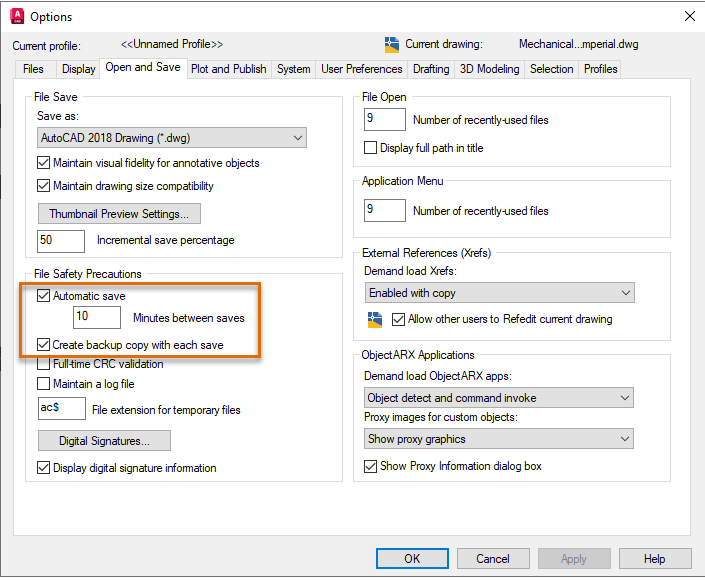Switch to the Plot and Publish tab

pyautogui.click(x=229, y=69)
